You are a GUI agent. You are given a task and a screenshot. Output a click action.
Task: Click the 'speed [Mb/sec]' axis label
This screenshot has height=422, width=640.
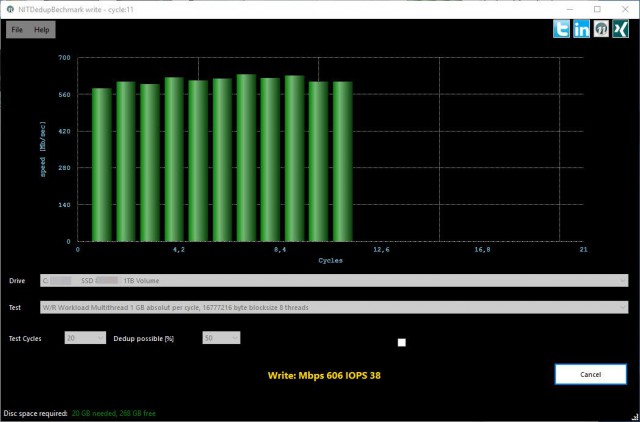tap(43, 149)
